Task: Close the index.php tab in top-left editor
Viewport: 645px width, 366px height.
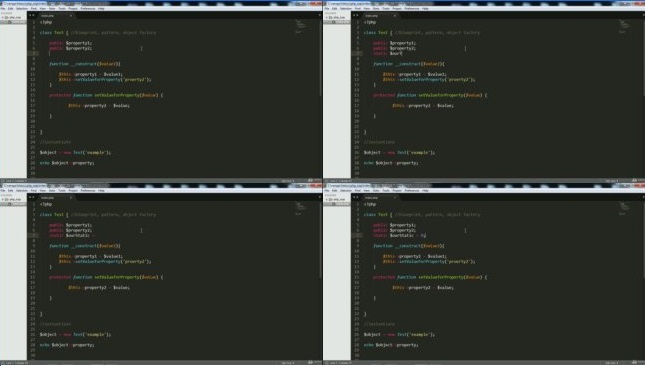Action: point(71,16)
